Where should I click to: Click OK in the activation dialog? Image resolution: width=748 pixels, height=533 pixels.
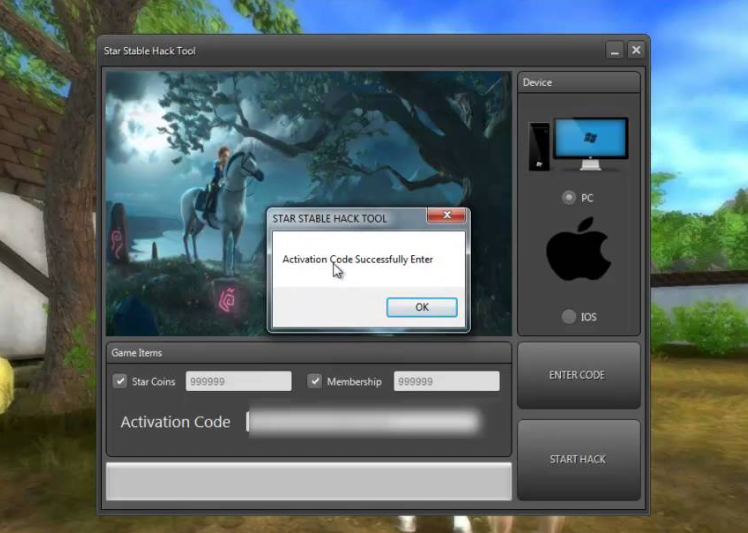[x=422, y=307]
